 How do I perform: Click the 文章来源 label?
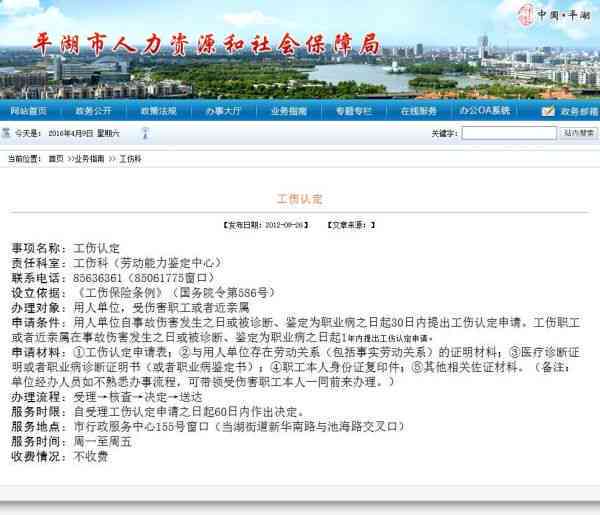[x=351, y=225]
